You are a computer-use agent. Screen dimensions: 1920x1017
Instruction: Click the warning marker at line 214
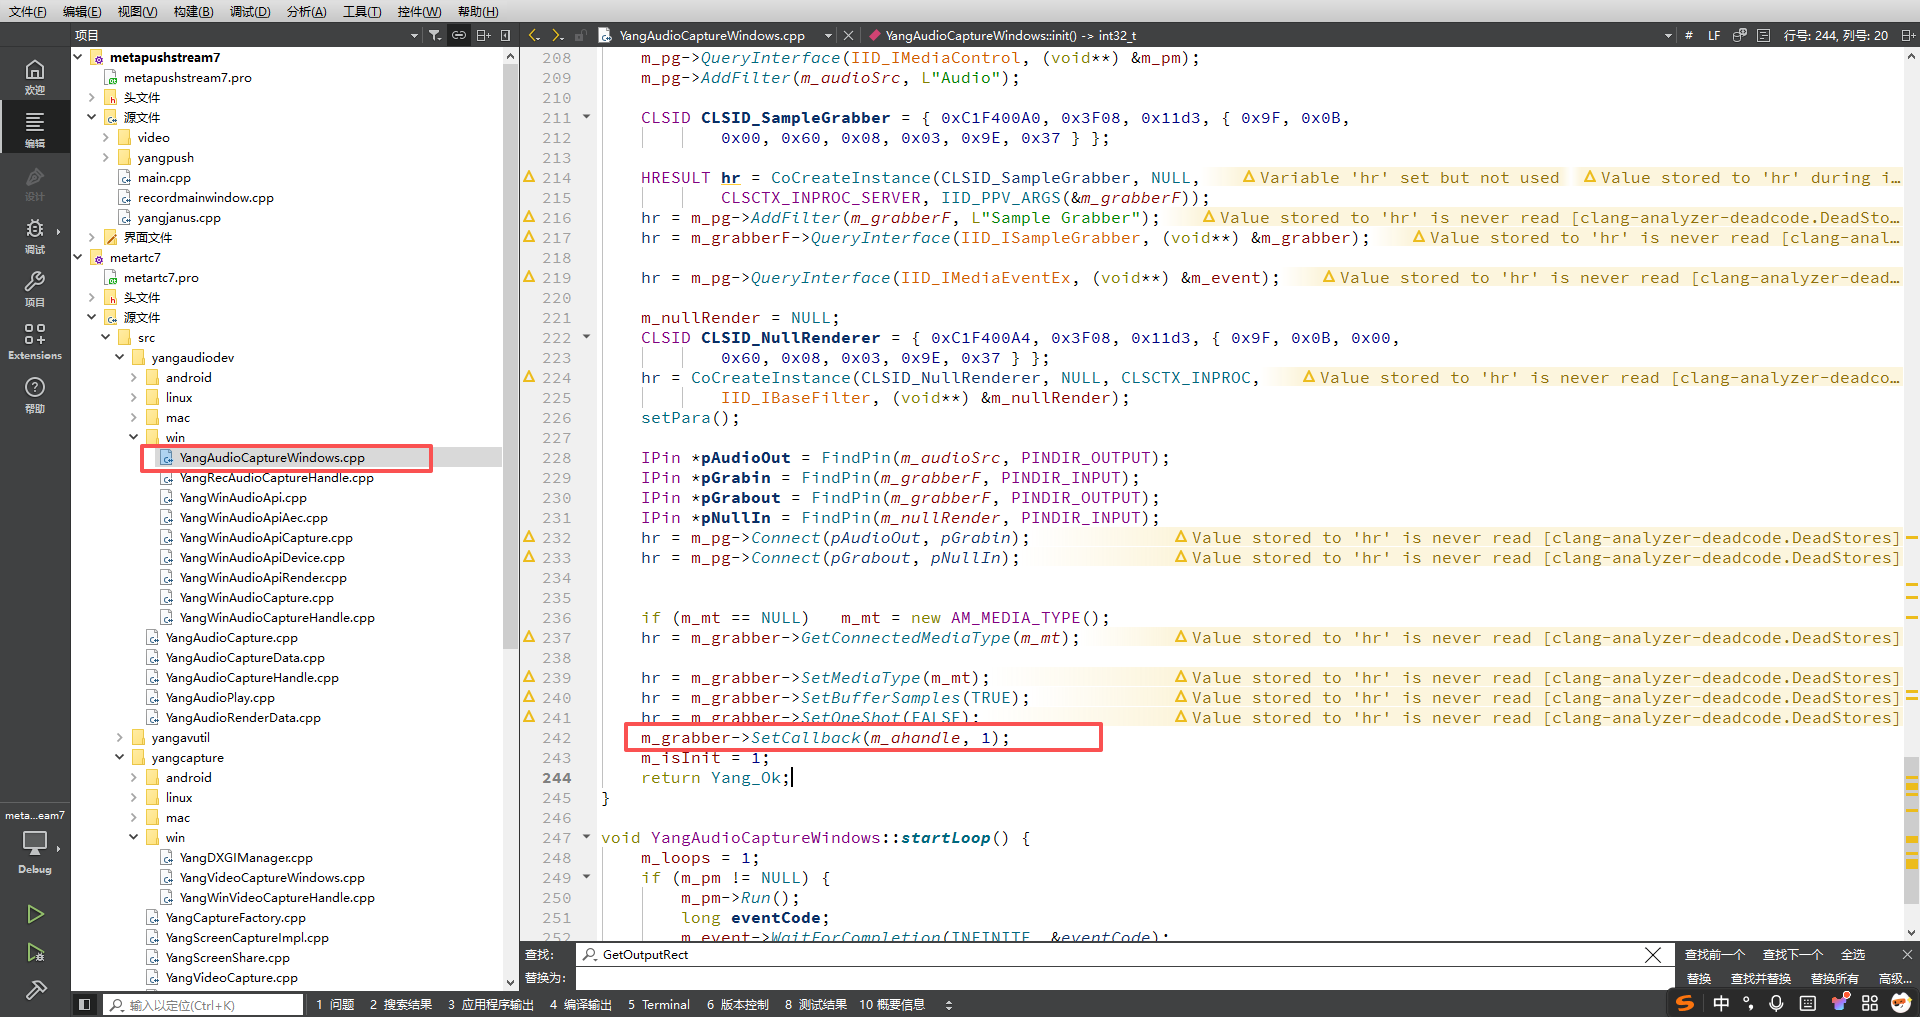click(530, 177)
